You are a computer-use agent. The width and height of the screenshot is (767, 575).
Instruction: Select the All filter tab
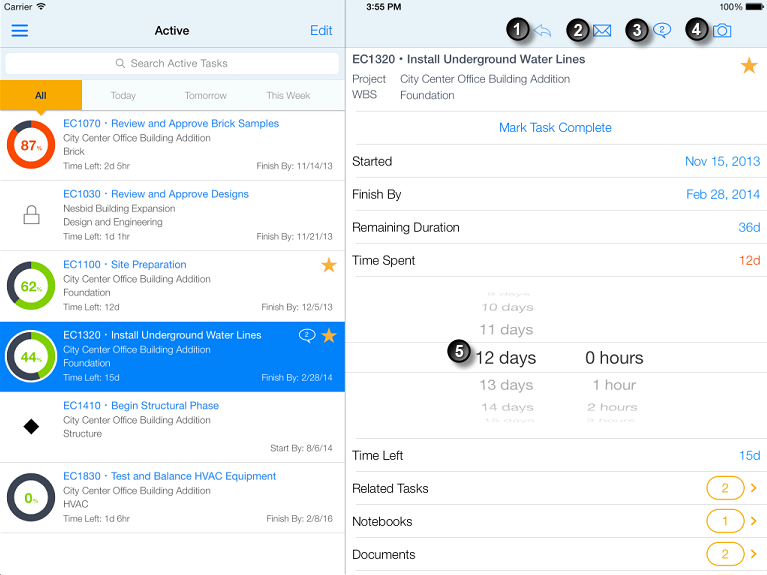[x=41, y=95]
